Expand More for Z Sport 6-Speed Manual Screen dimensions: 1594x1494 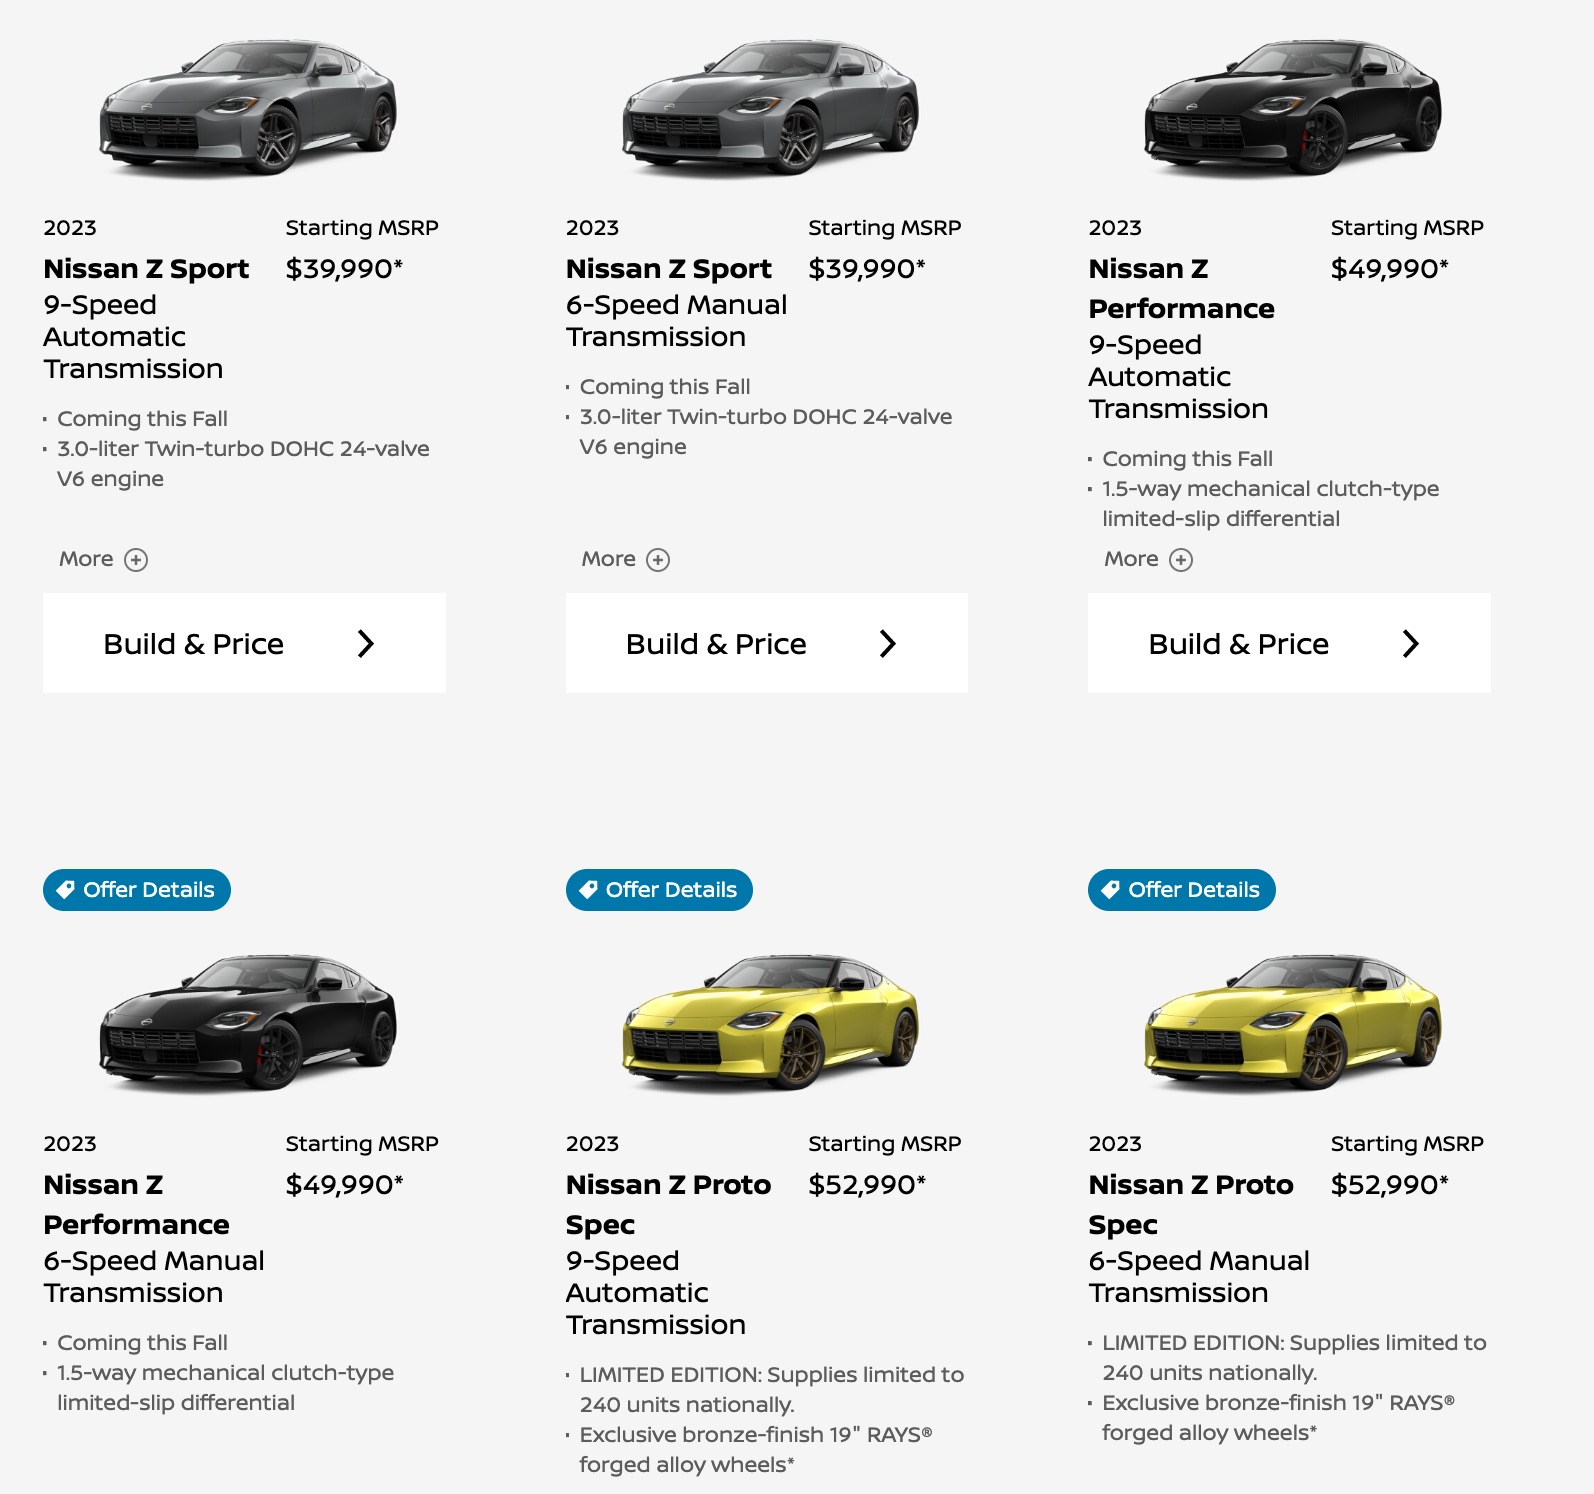click(x=625, y=559)
